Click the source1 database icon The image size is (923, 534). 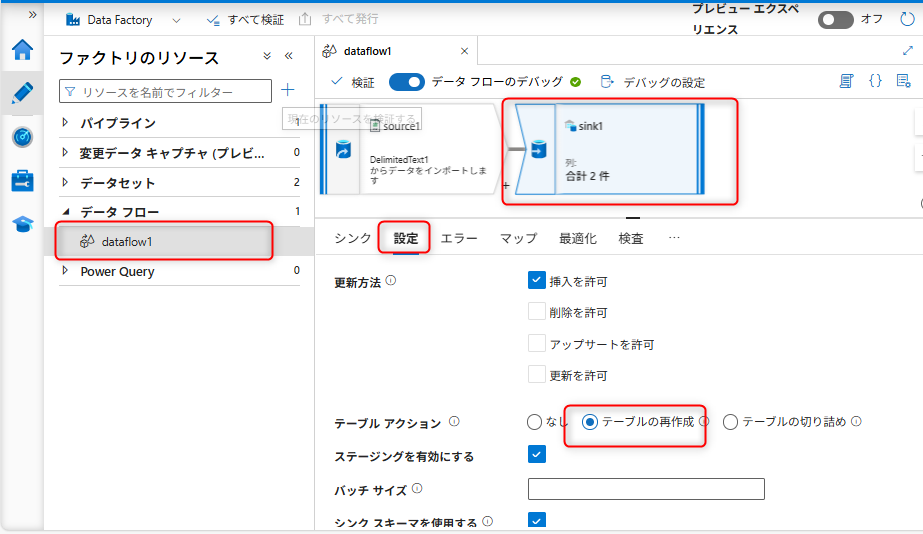[343, 149]
